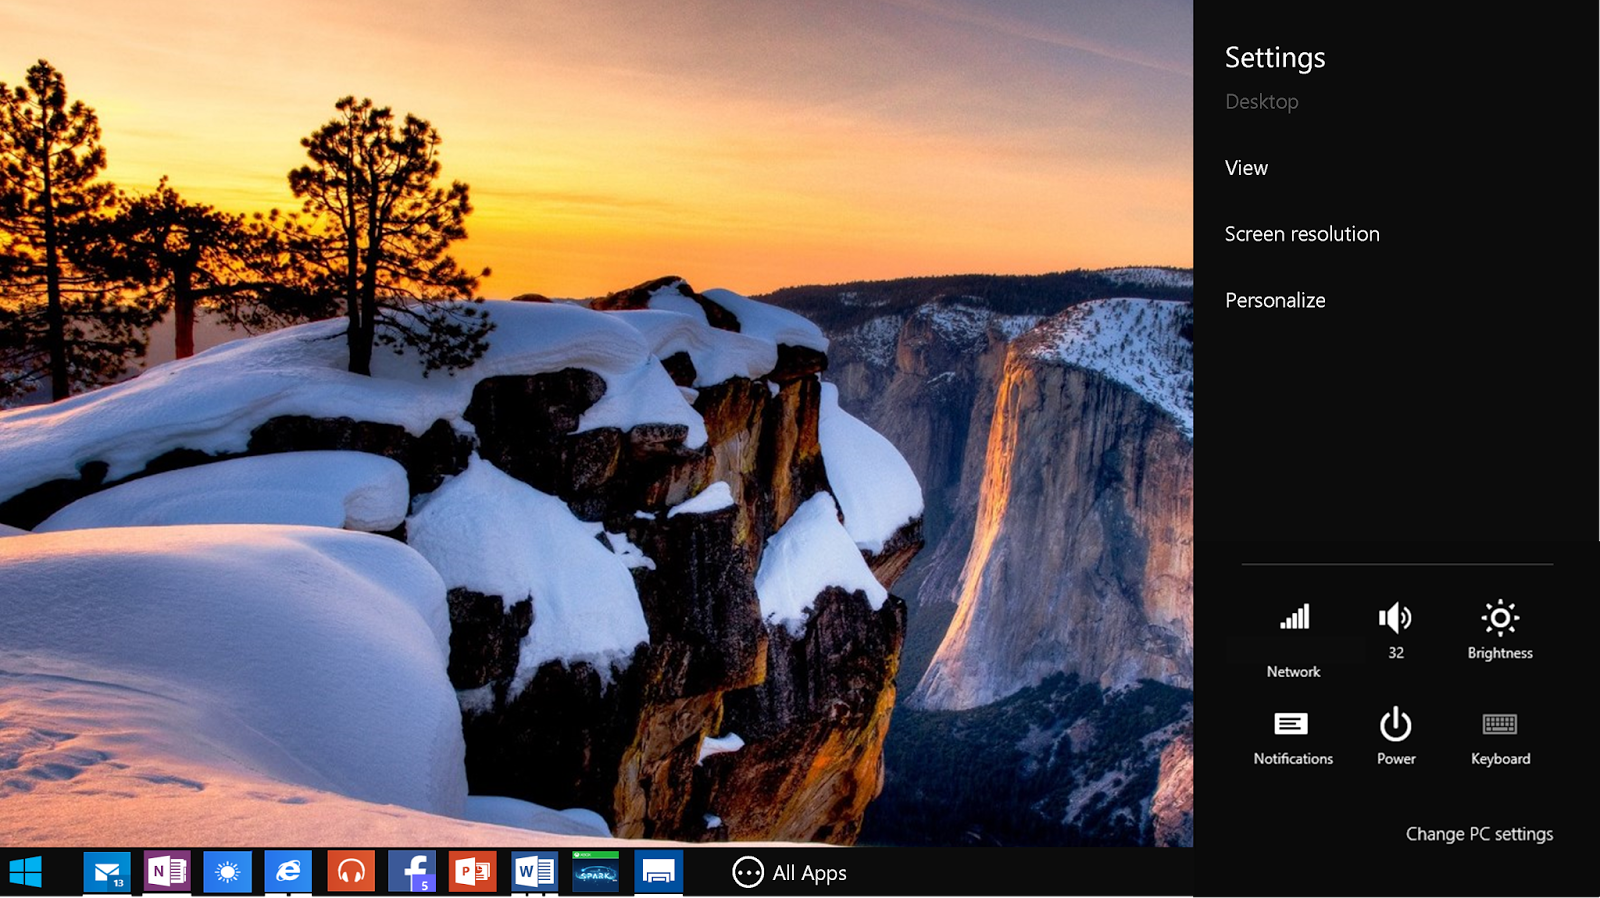Open Screen resolution settings
Screen dimensions: 1600x898
(1302, 234)
